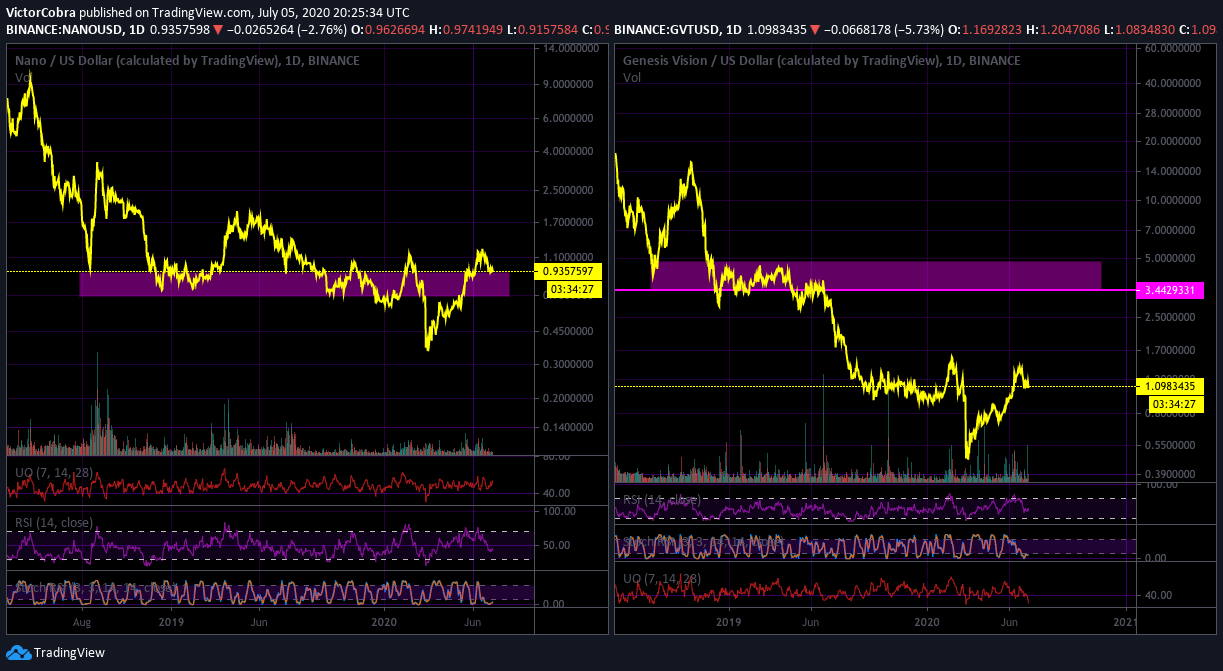Click the O:0.9626694 open value
Screen dimensions: 1223x671
click(388, 30)
